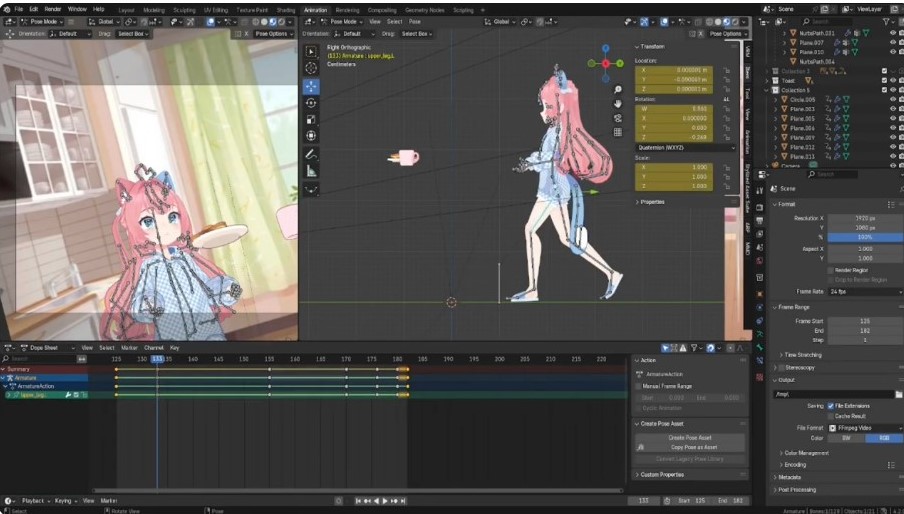
Task: Collapse the Transform panel
Action: [x=650, y=47]
